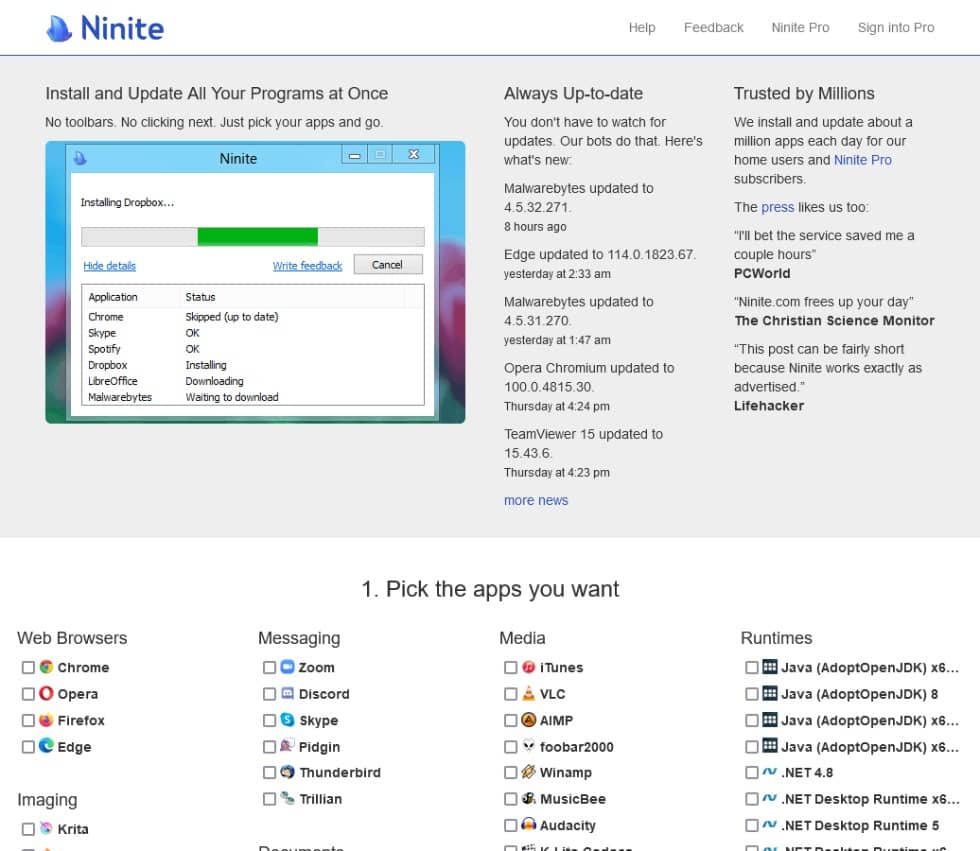Click the Trillian app icon
This screenshot has width=980, height=851.
pyautogui.click(x=287, y=798)
